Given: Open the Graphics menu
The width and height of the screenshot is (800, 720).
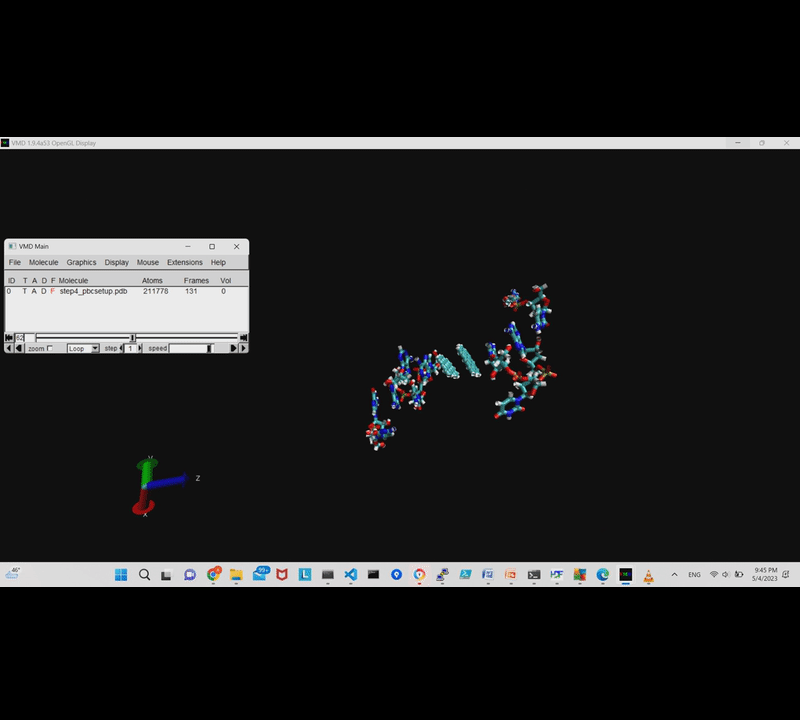Looking at the screenshot, I should (x=82, y=262).
